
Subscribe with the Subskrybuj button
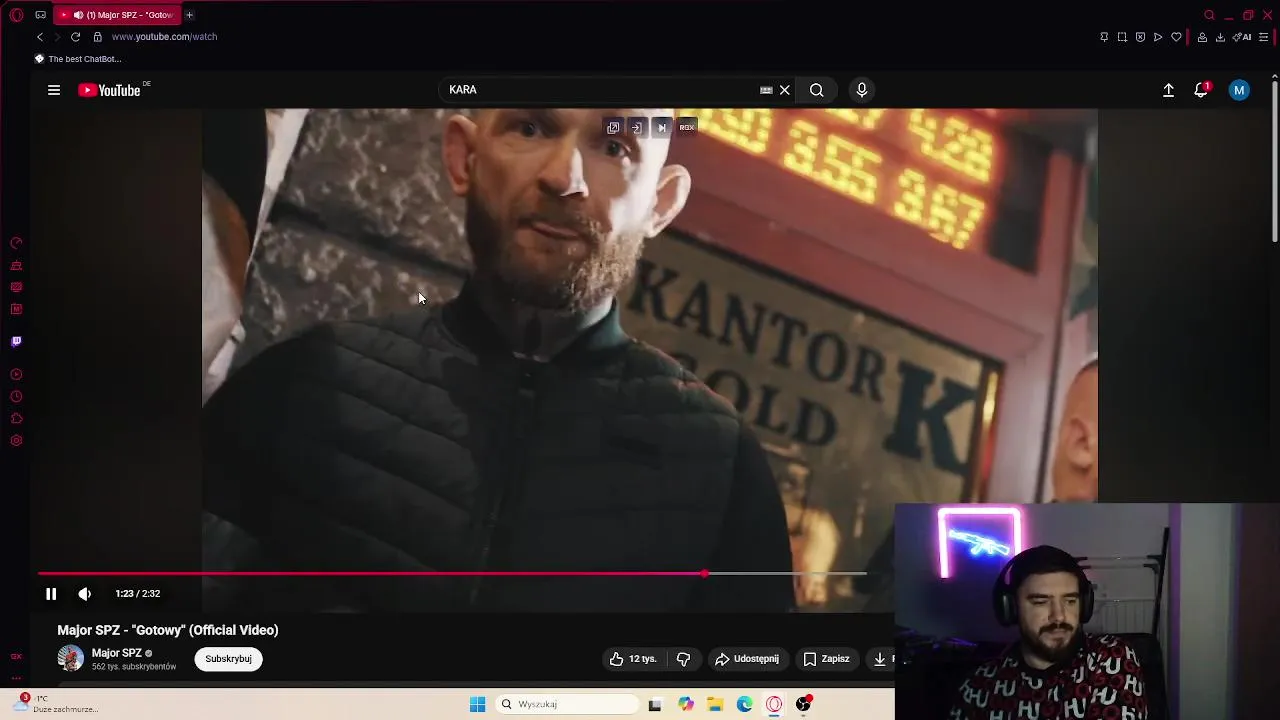(x=228, y=659)
